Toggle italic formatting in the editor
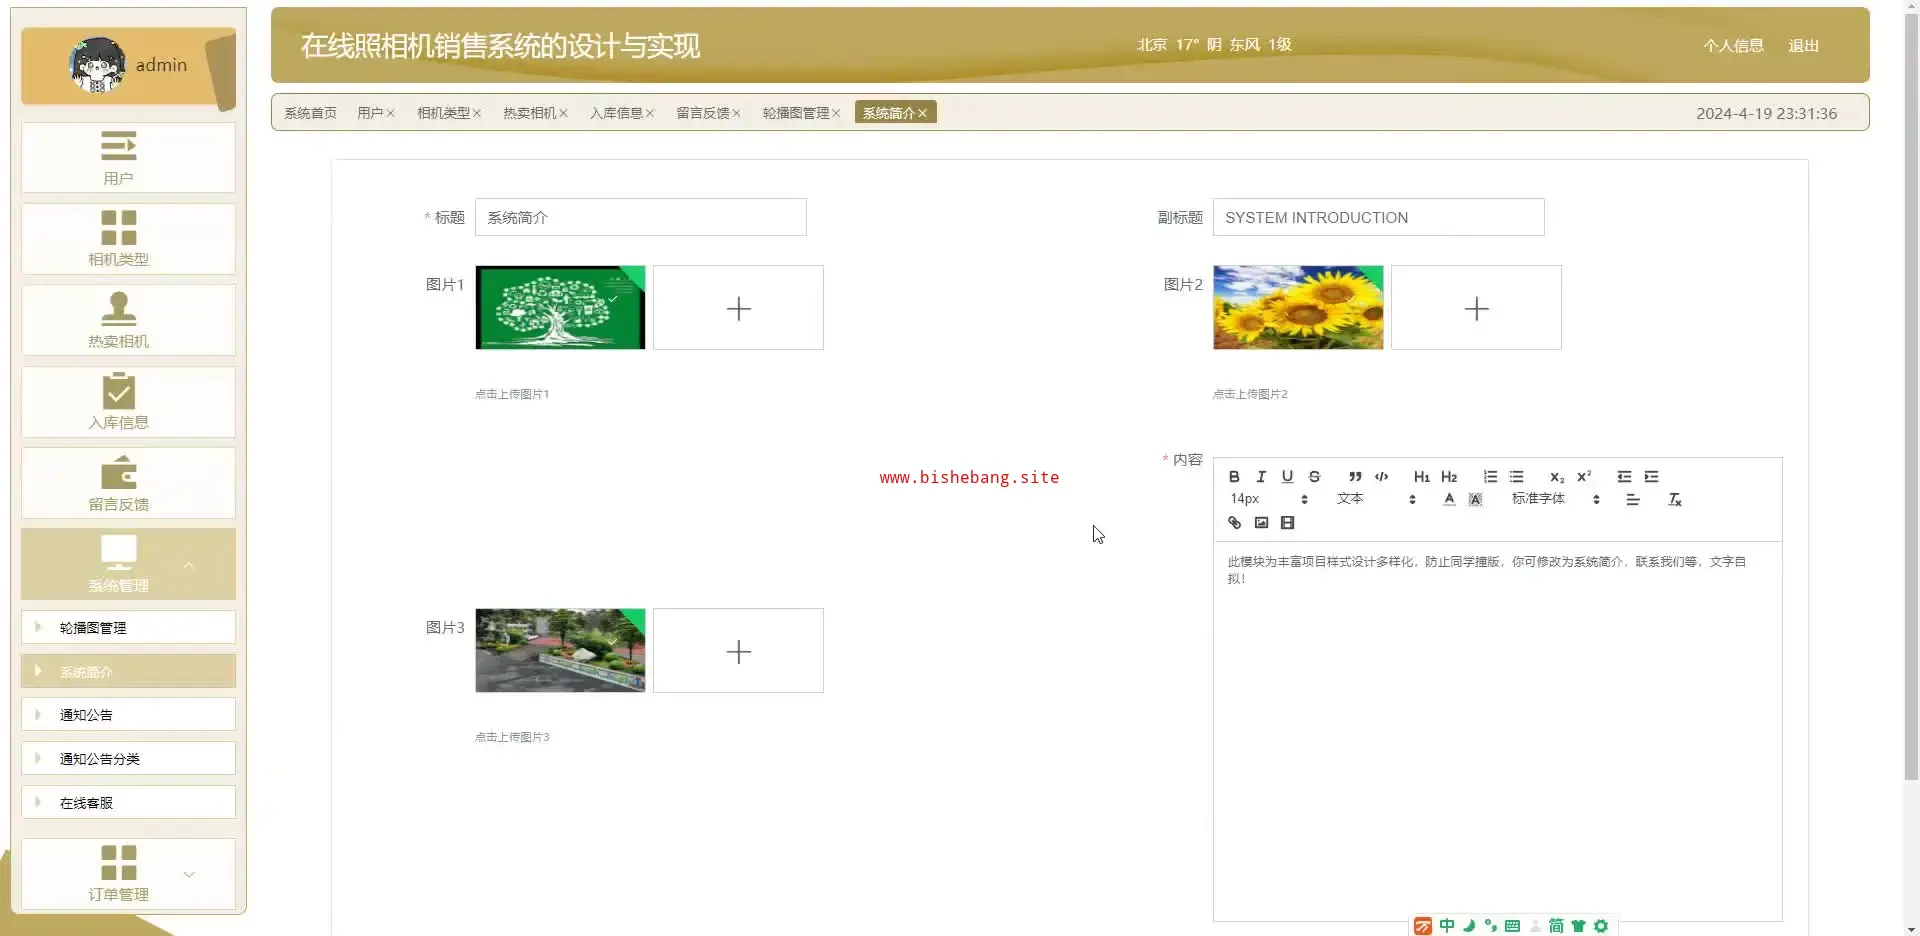This screenshot has height=936, width=1920. [x=1261, y=477]
